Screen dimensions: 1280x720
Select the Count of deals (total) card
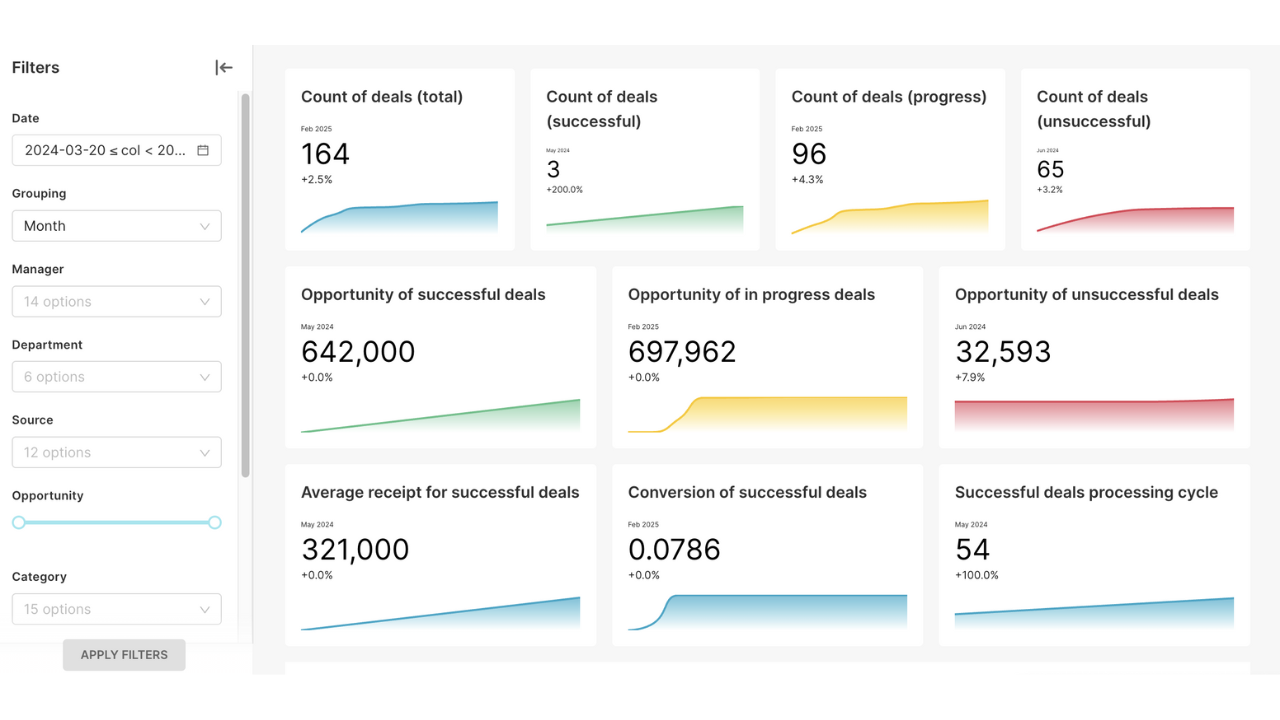400,159
